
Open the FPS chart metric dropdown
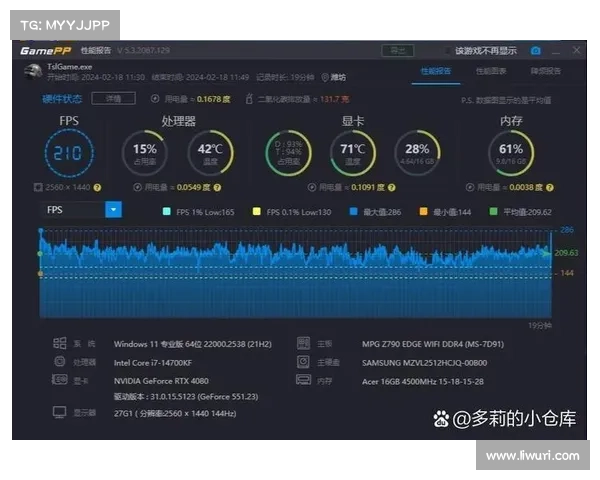point(113,210)
